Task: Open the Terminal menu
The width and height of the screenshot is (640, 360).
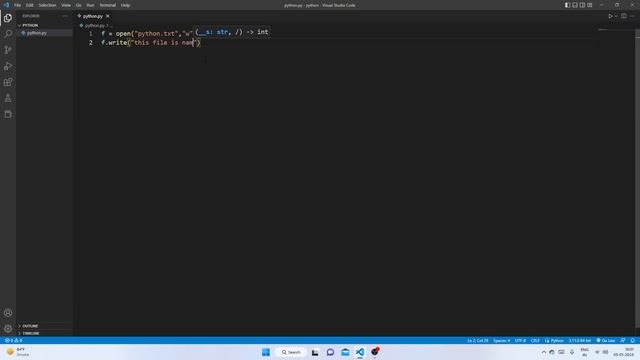Action: point(107,5)
